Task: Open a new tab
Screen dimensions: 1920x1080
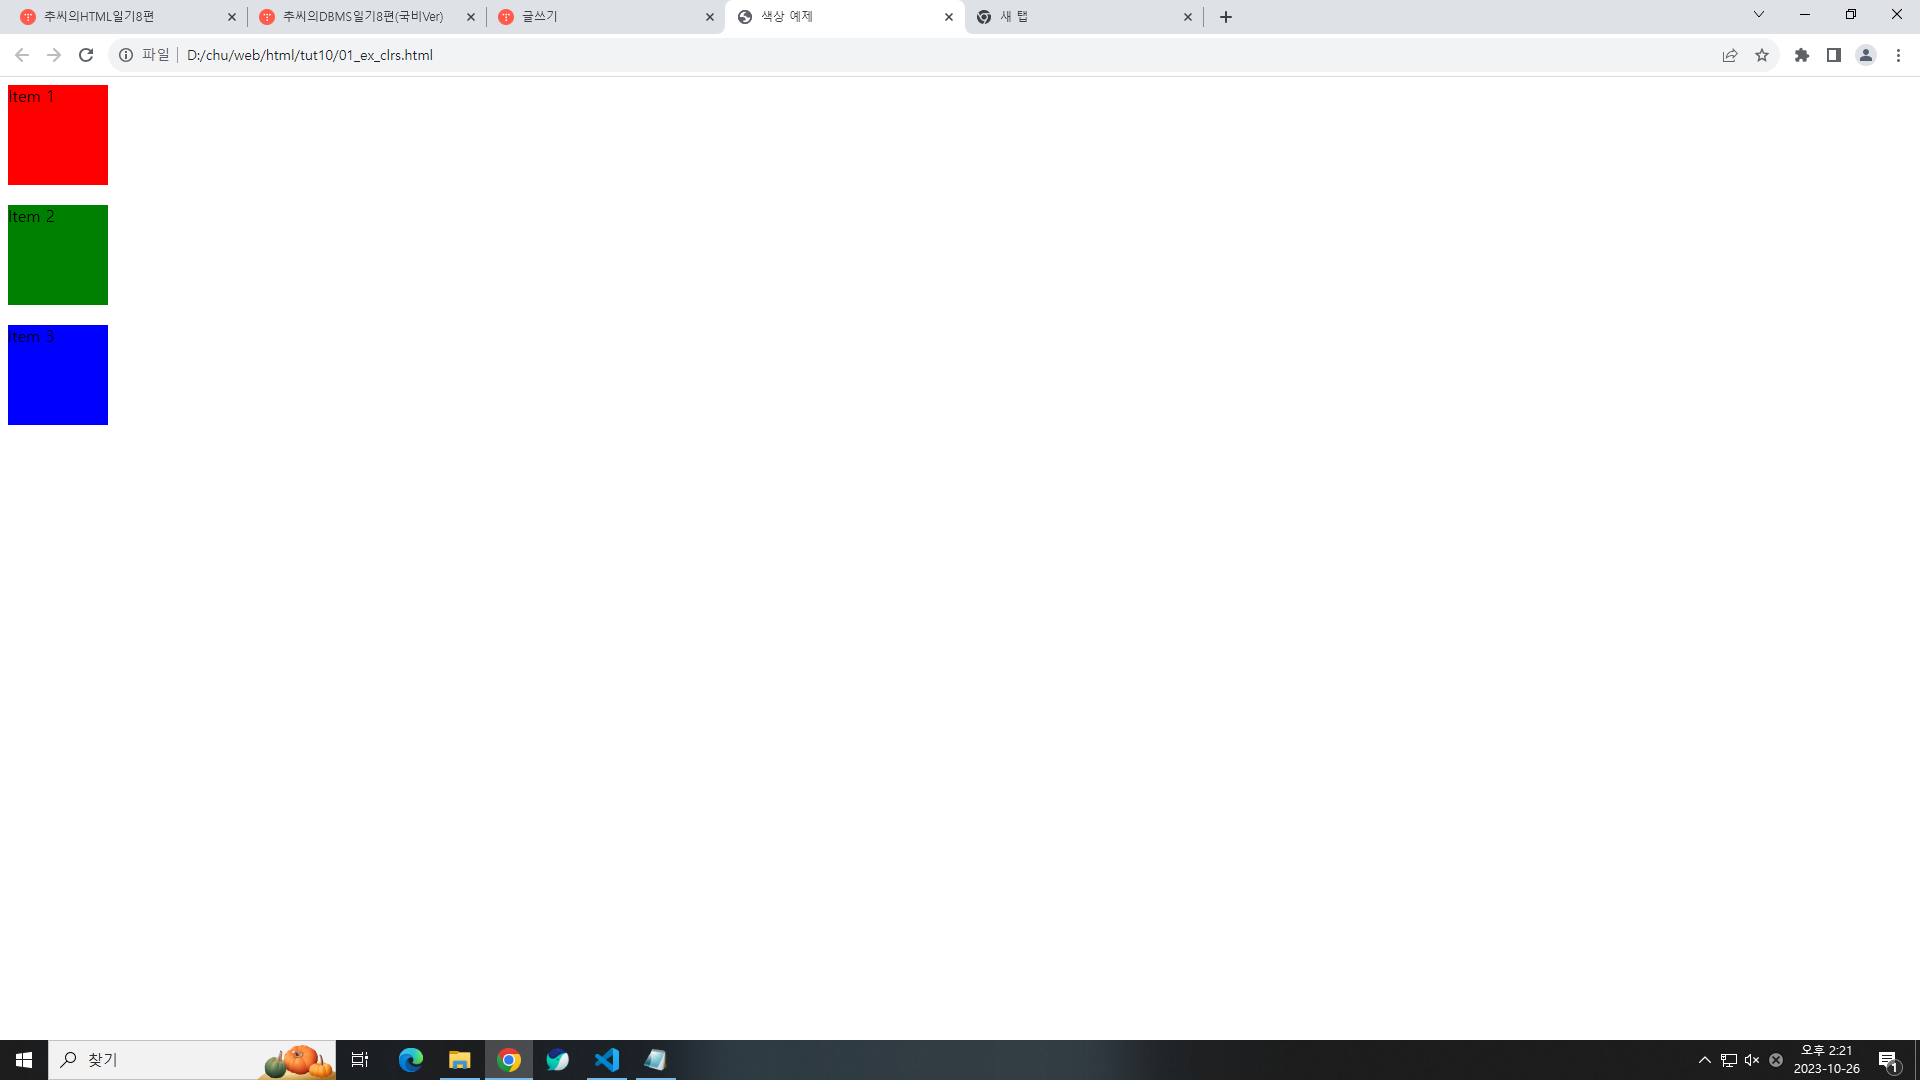Action: (x=1226, y=17)
